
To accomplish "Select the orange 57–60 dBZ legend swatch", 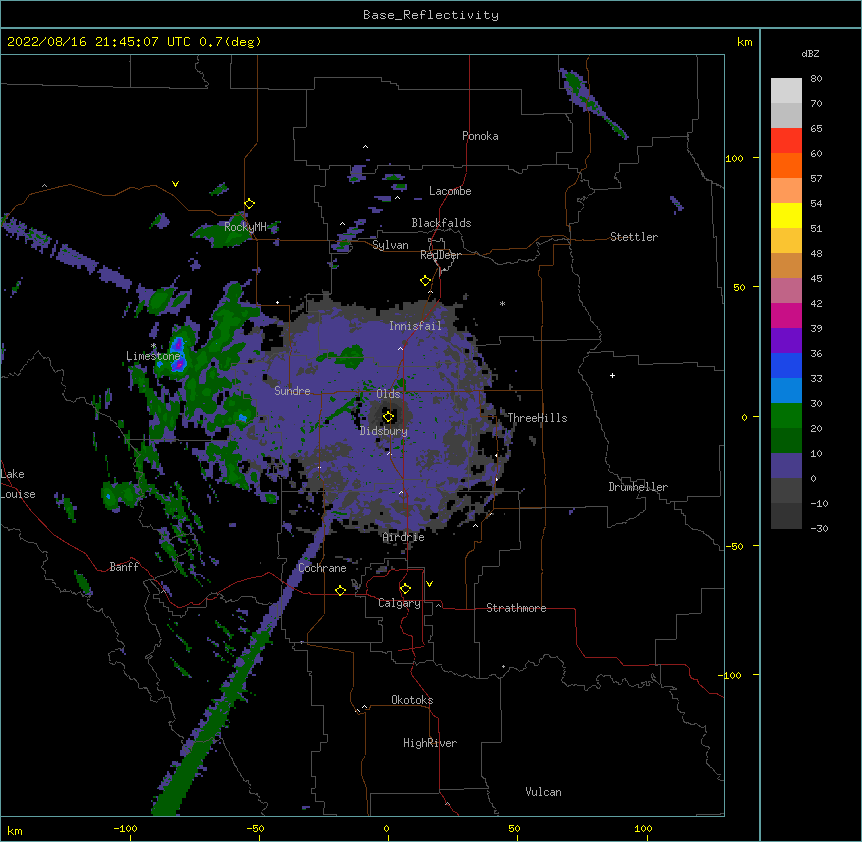I will point(786,165).
